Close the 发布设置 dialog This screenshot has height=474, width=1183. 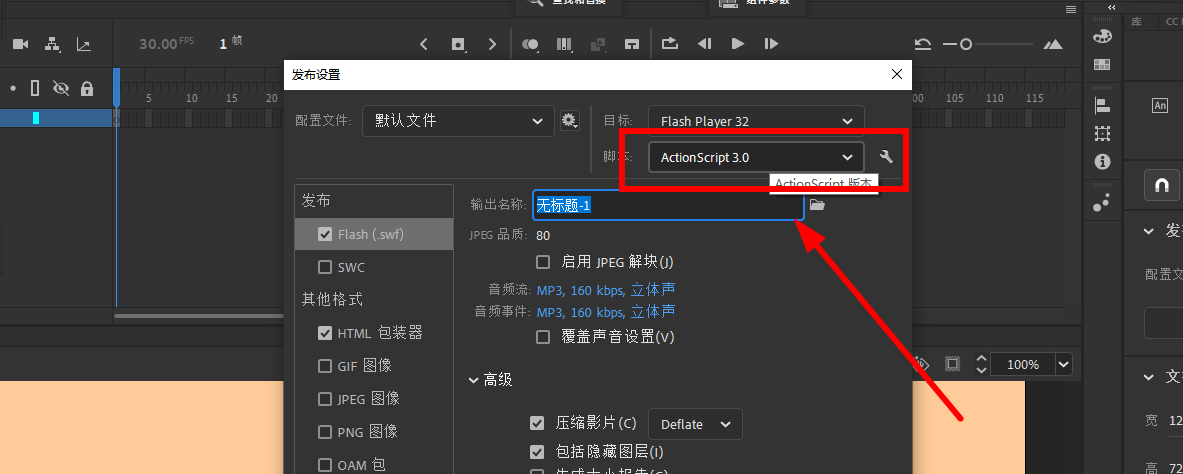pos(897,75)
